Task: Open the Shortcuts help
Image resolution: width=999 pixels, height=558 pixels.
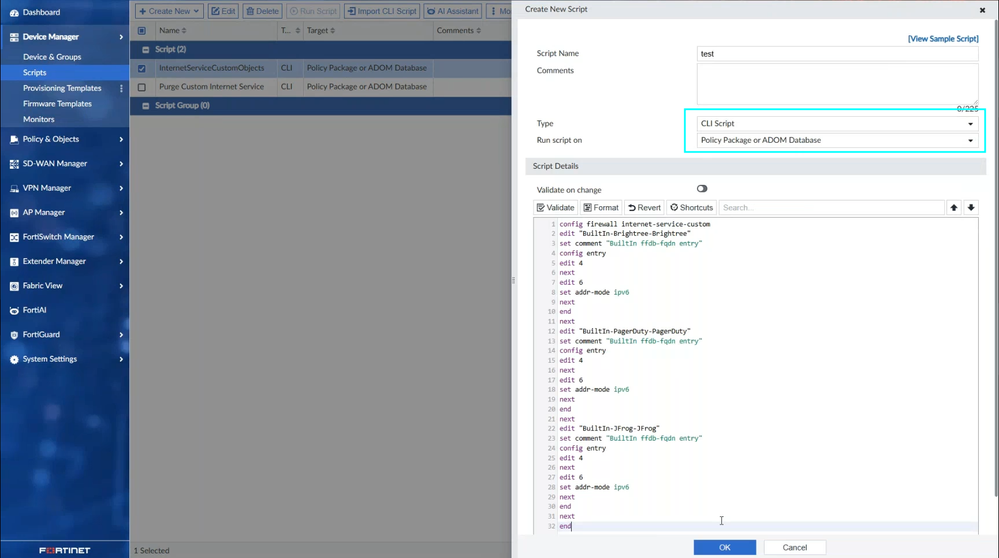Action: (691, 208)
